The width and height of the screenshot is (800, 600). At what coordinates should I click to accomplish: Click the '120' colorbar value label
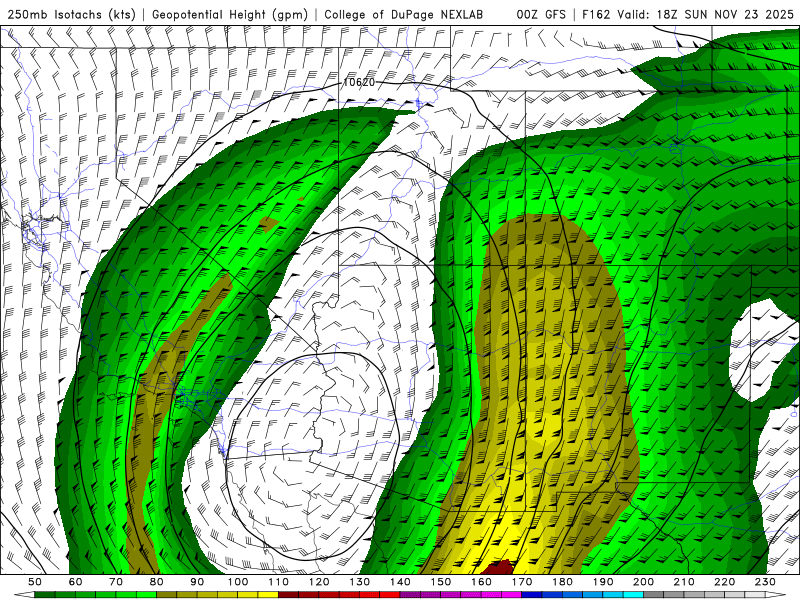point(319,582)
